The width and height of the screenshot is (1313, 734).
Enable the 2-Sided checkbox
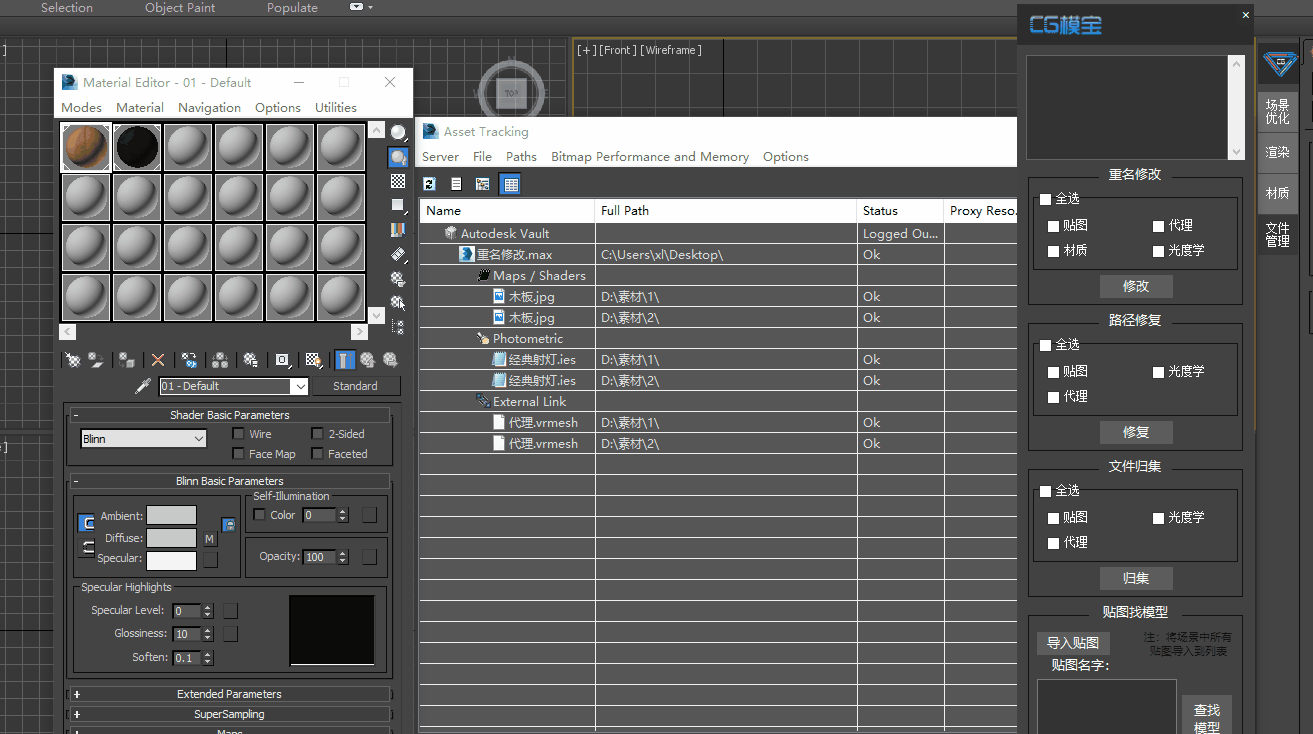click(318, 434)
